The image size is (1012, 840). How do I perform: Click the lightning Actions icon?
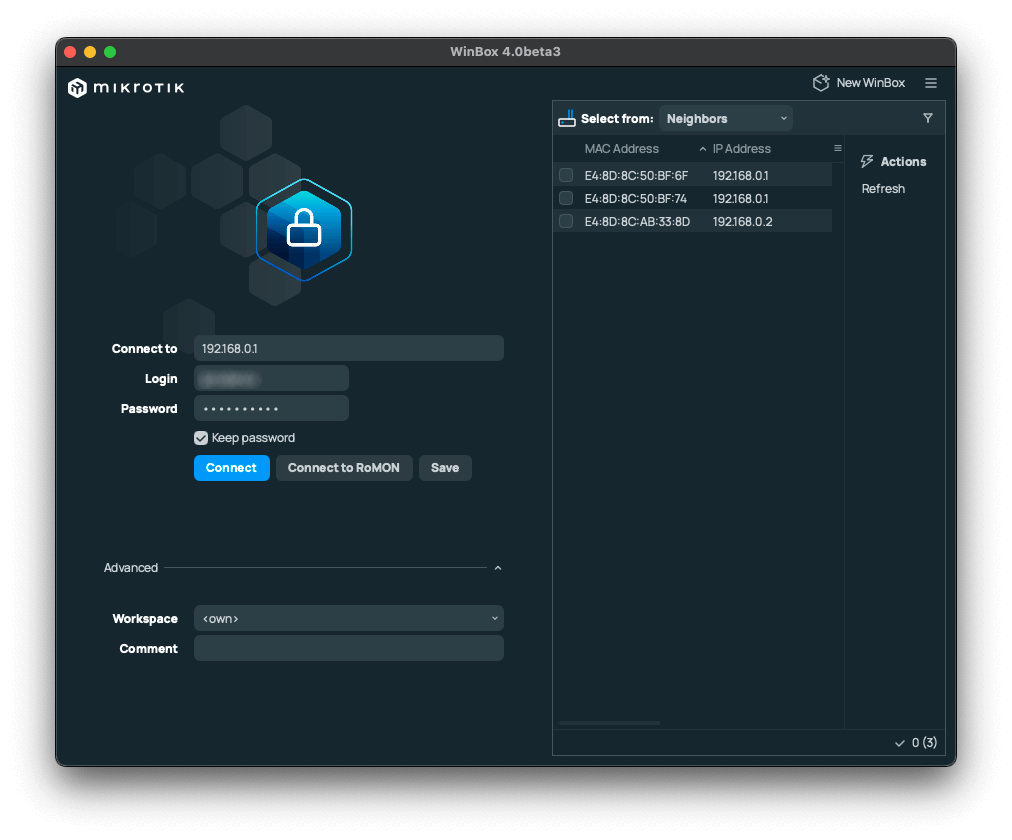[x=867, y=161]
